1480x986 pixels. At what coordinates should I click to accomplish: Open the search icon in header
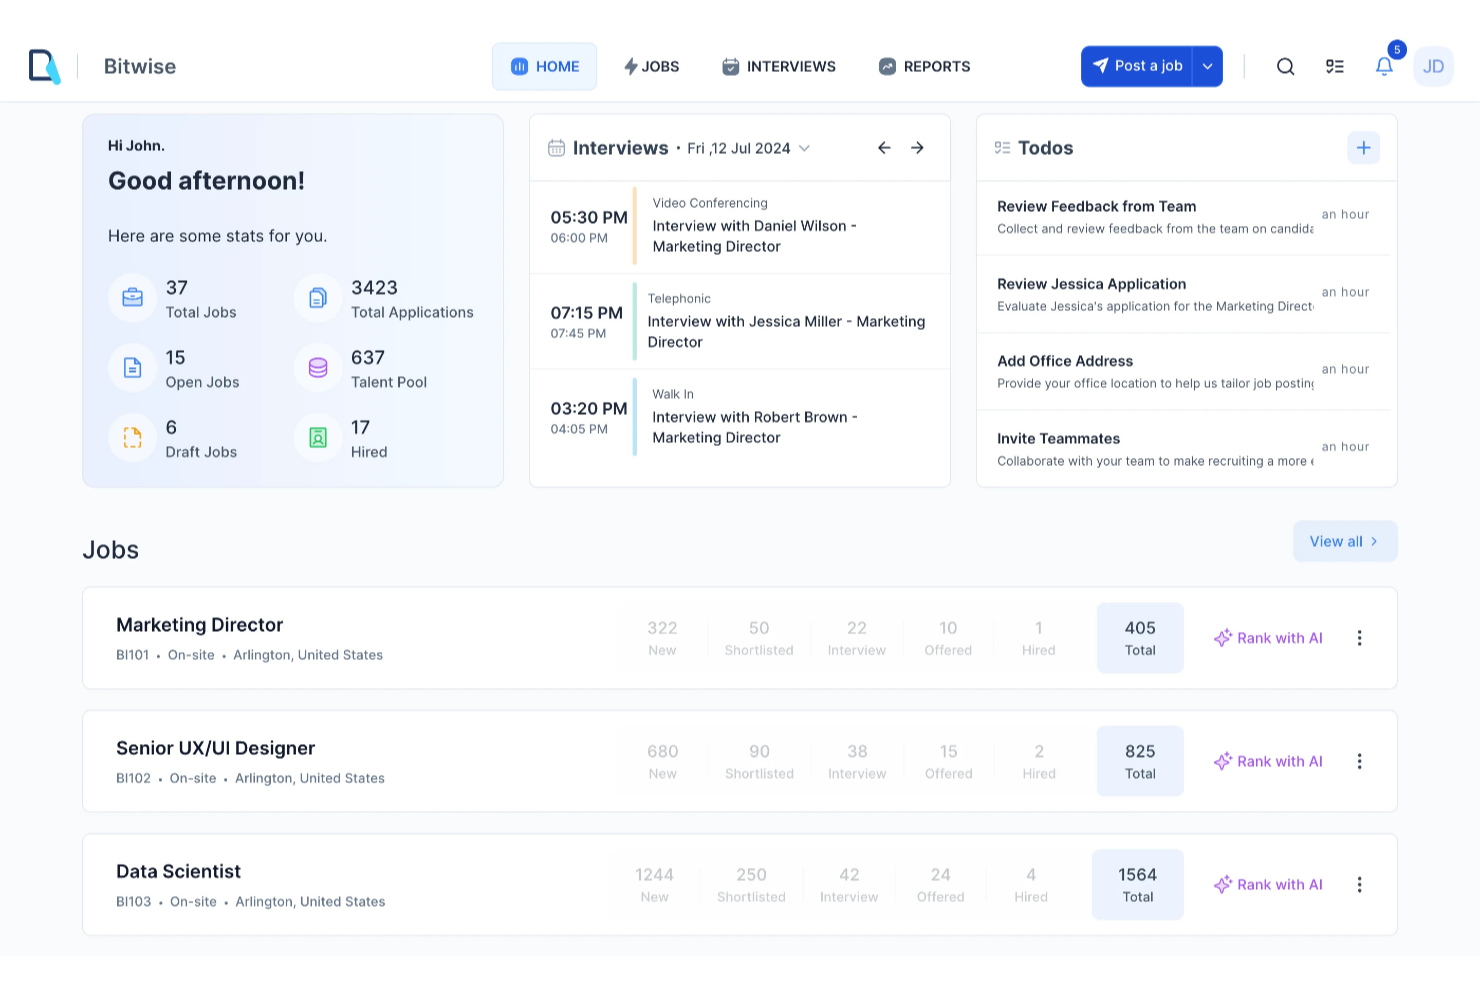[x=1285, y=66]
